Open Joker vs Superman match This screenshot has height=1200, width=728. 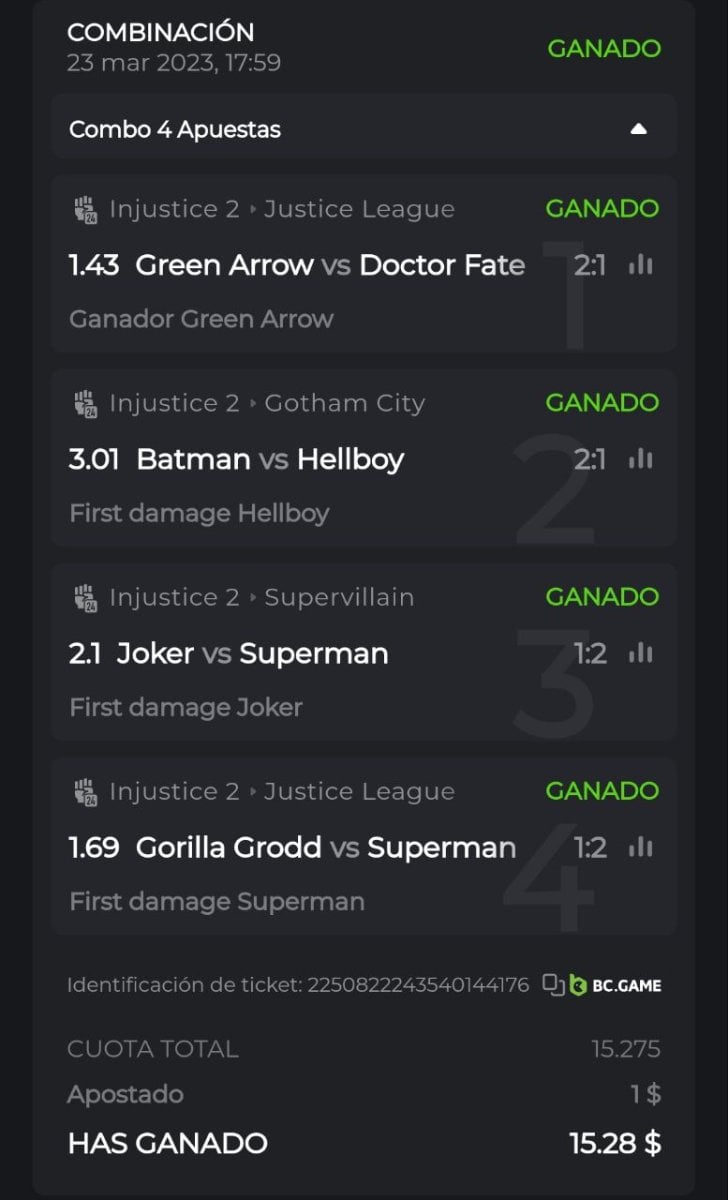pos(252,653)
